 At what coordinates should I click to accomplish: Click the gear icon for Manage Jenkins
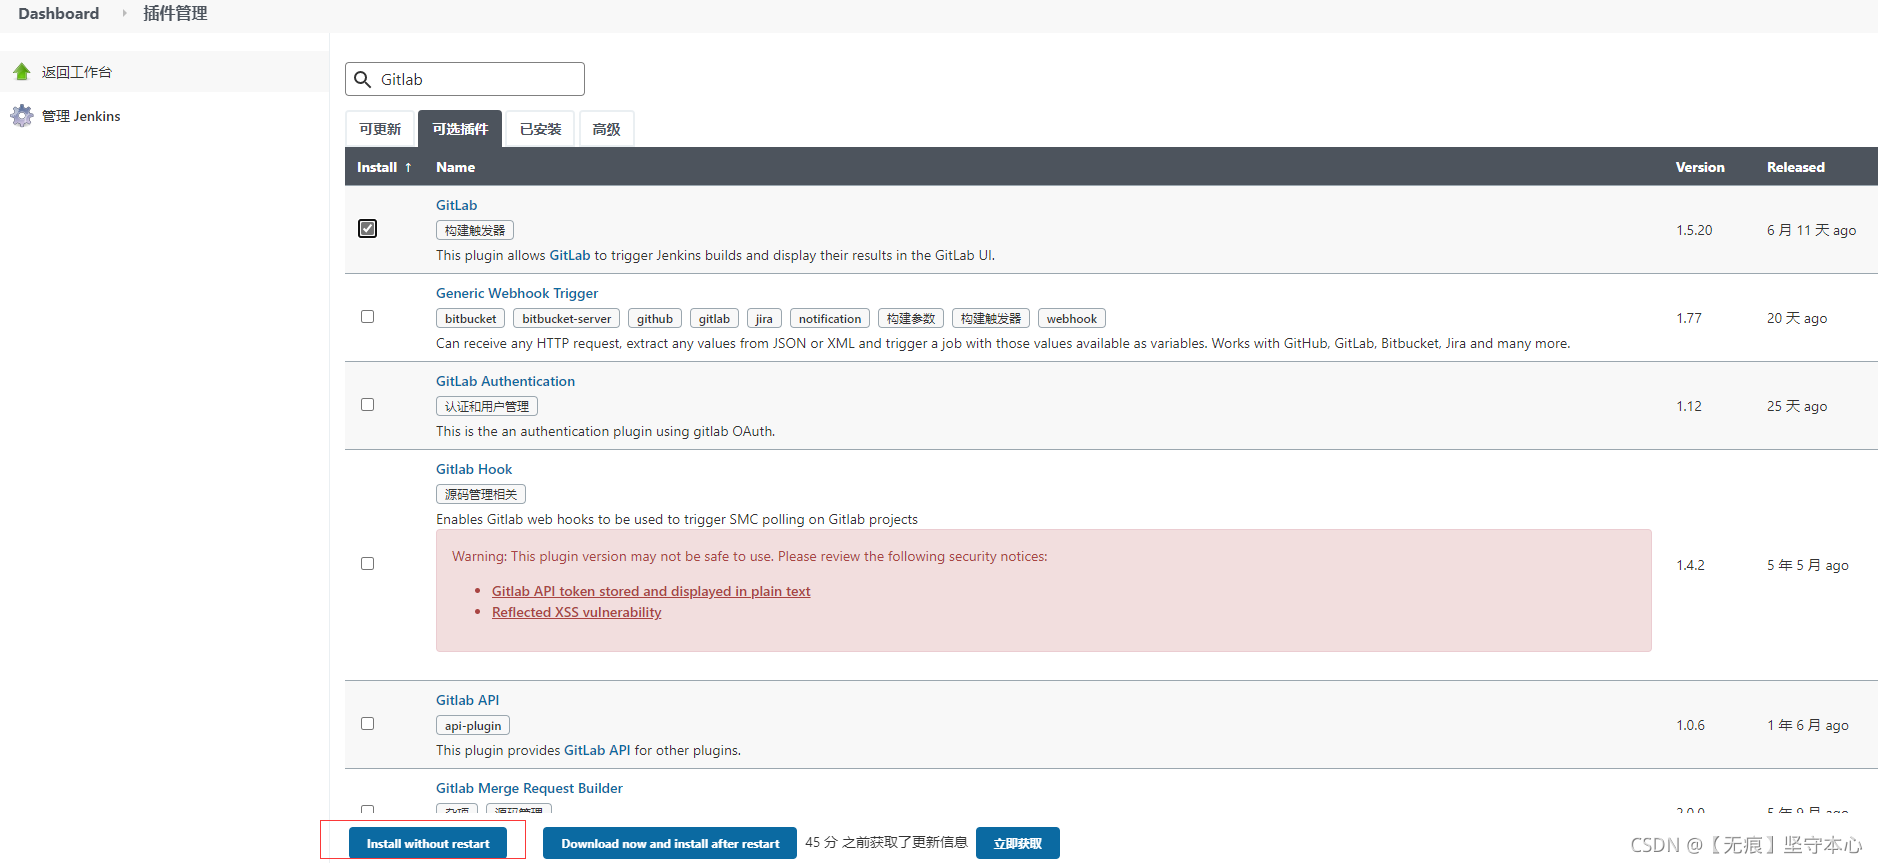pos(22,116)
